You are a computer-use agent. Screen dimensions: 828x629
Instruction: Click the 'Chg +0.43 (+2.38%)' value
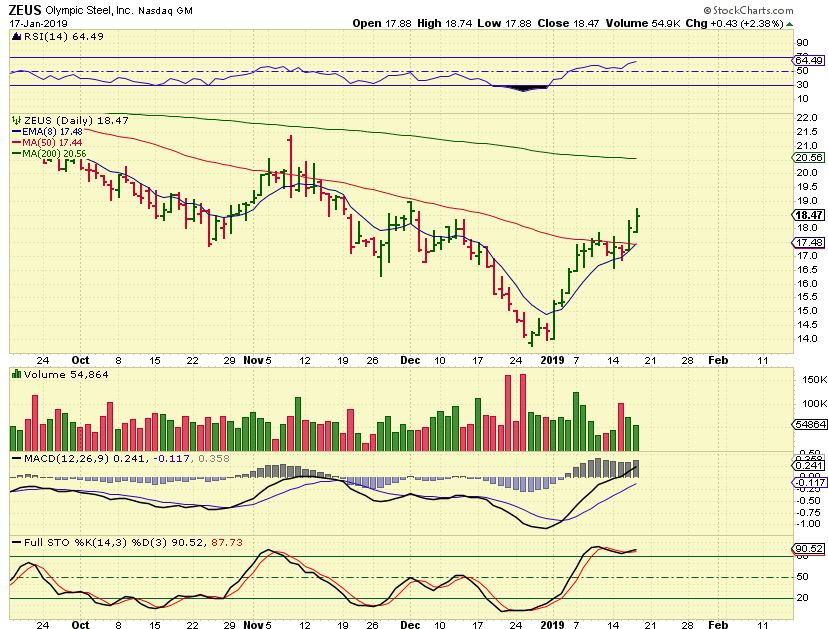734,23
